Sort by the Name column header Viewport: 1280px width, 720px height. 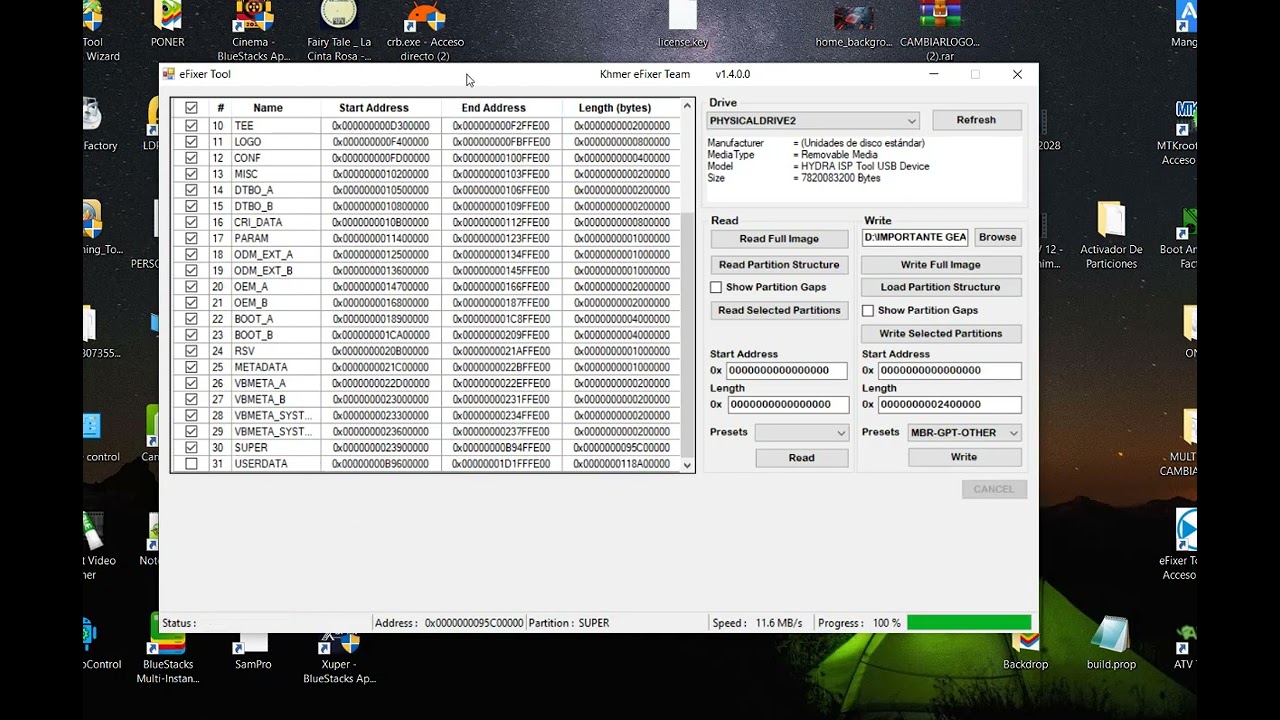point(268,108)
